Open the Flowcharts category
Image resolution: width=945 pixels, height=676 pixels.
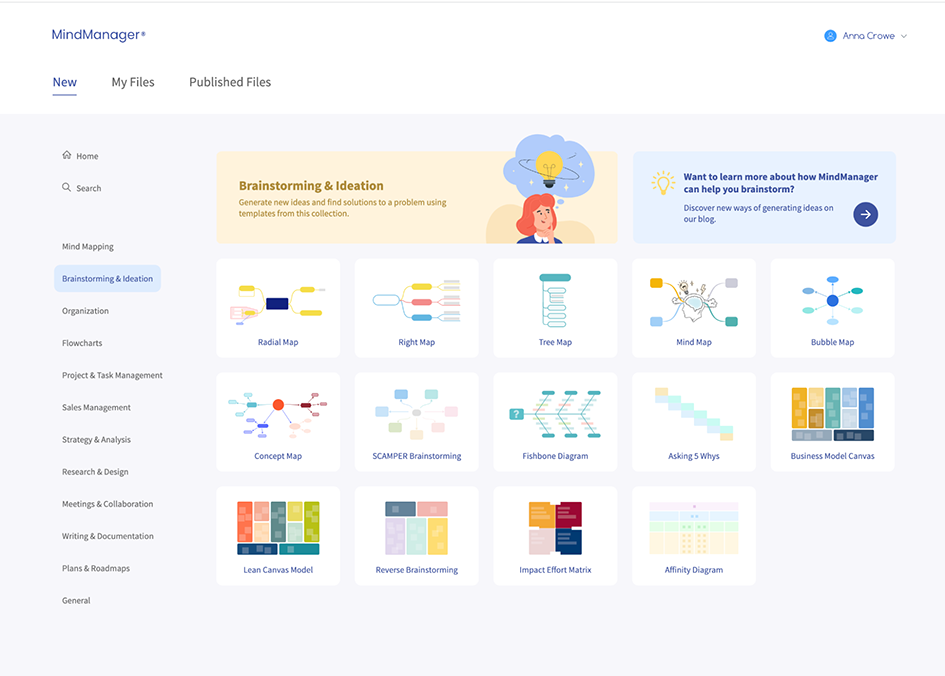coord(82,343)
